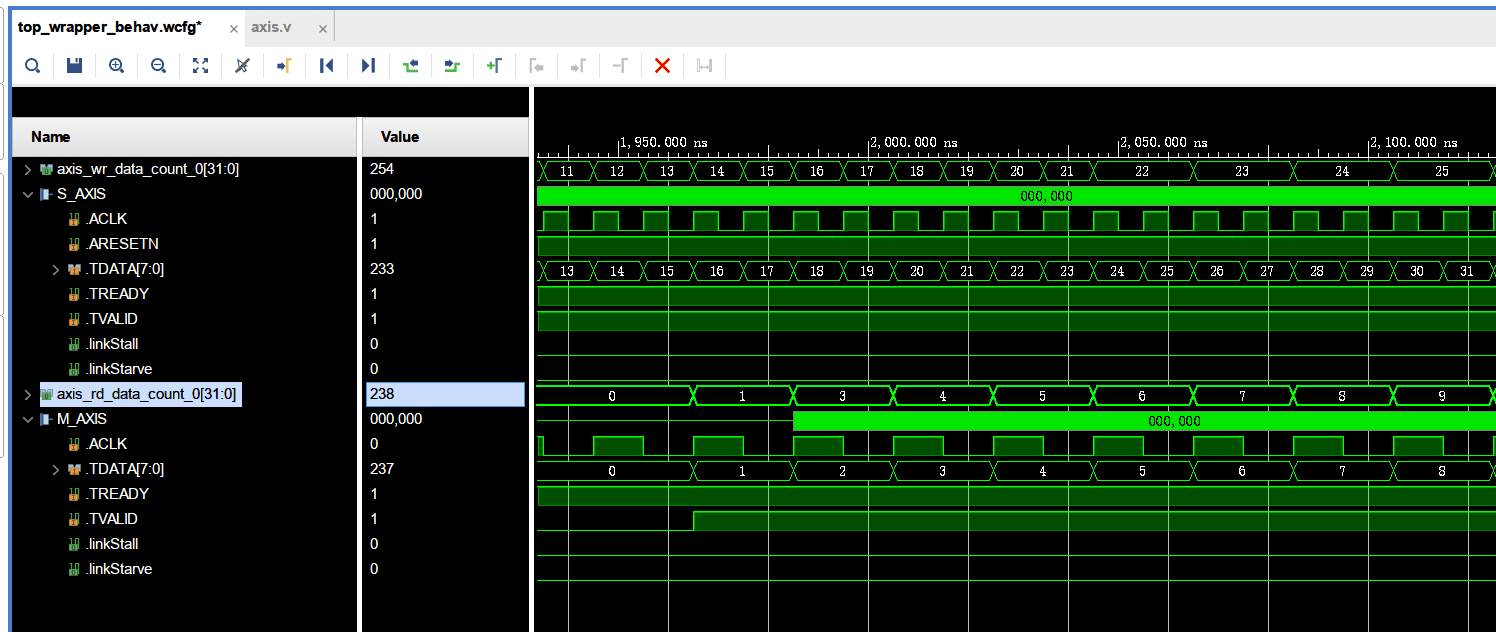Select .linkStarve signal under M_AXIS
Image resolution: width=1496 pixels, height=632 pixels.
tap(119, 569)
